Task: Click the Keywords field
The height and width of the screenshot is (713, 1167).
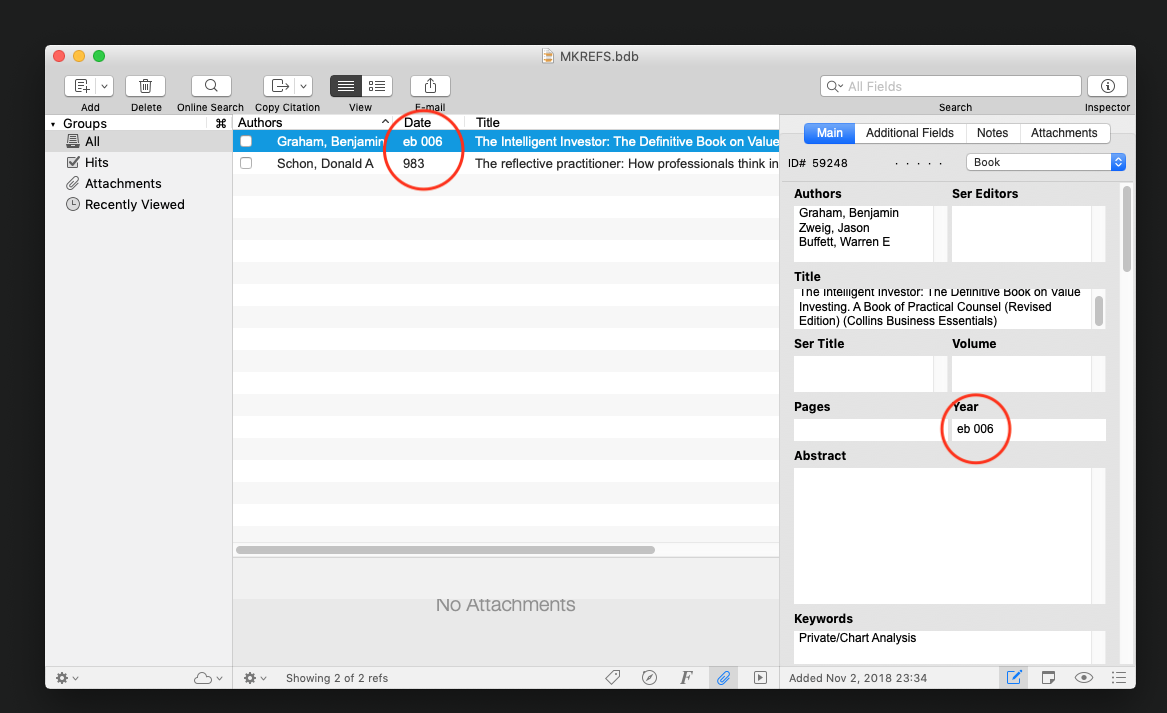Action: (x=942, y=647)
